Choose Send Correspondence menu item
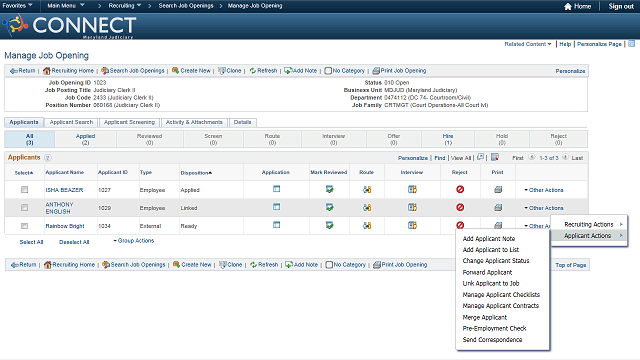 click(x=492, y=340)
